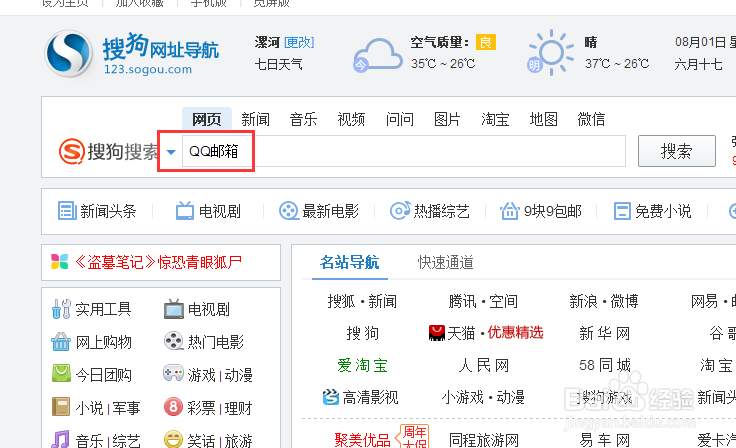This screenshot has width=736, height=448.
Task: Open the 动漫 sidebar link
Action: [x=238, y=375]
